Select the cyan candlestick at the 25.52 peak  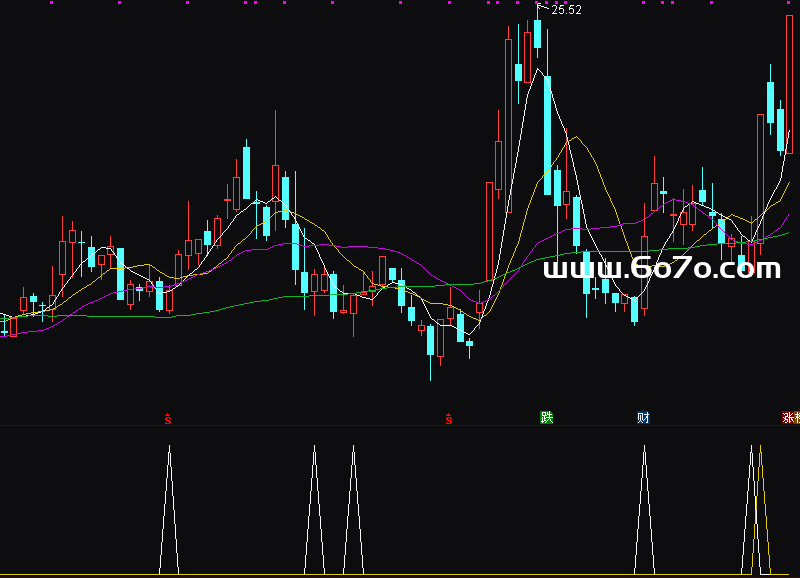[x=537, y=30]
